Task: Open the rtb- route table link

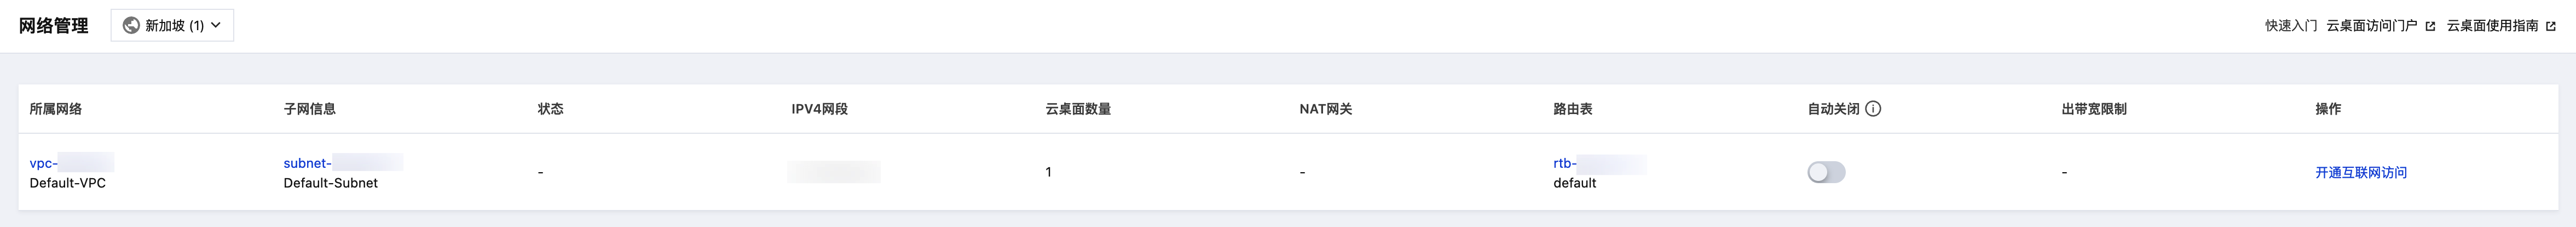Action: click(x=1564, y=163)
